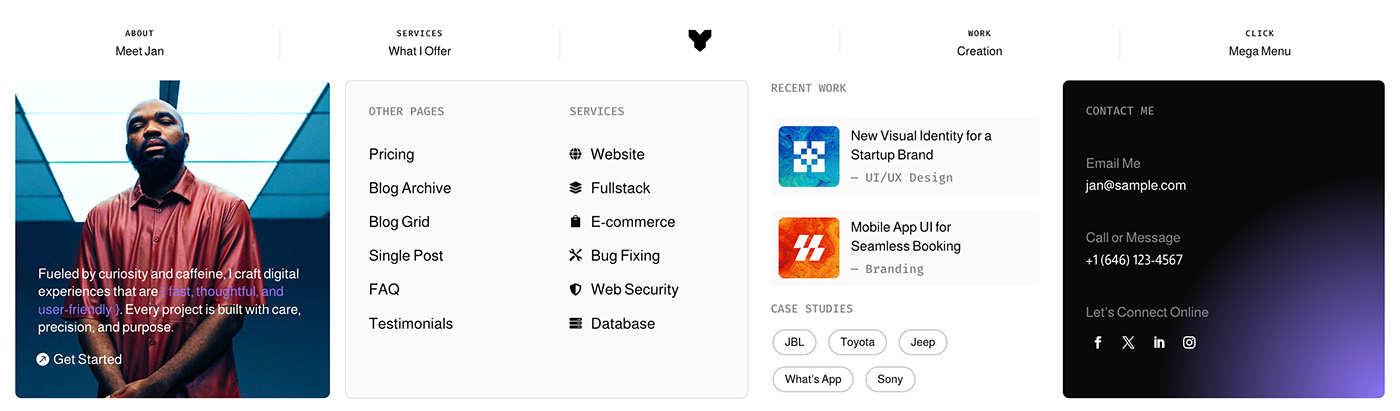This screenshot has width=1400, height=411.
Task: Open New Visual Identity project thumbnail
Action: [x=809, y=156]
